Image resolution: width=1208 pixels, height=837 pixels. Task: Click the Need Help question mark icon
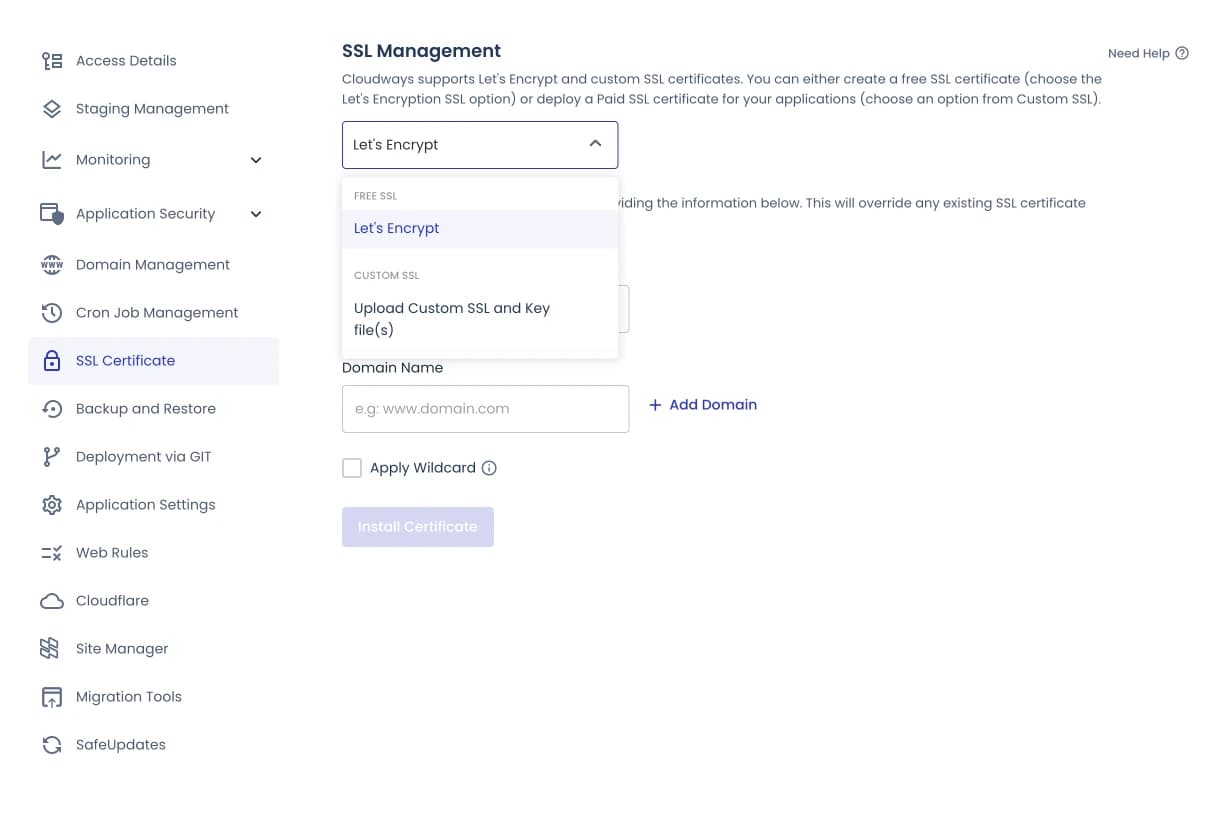pos(1182,53)
